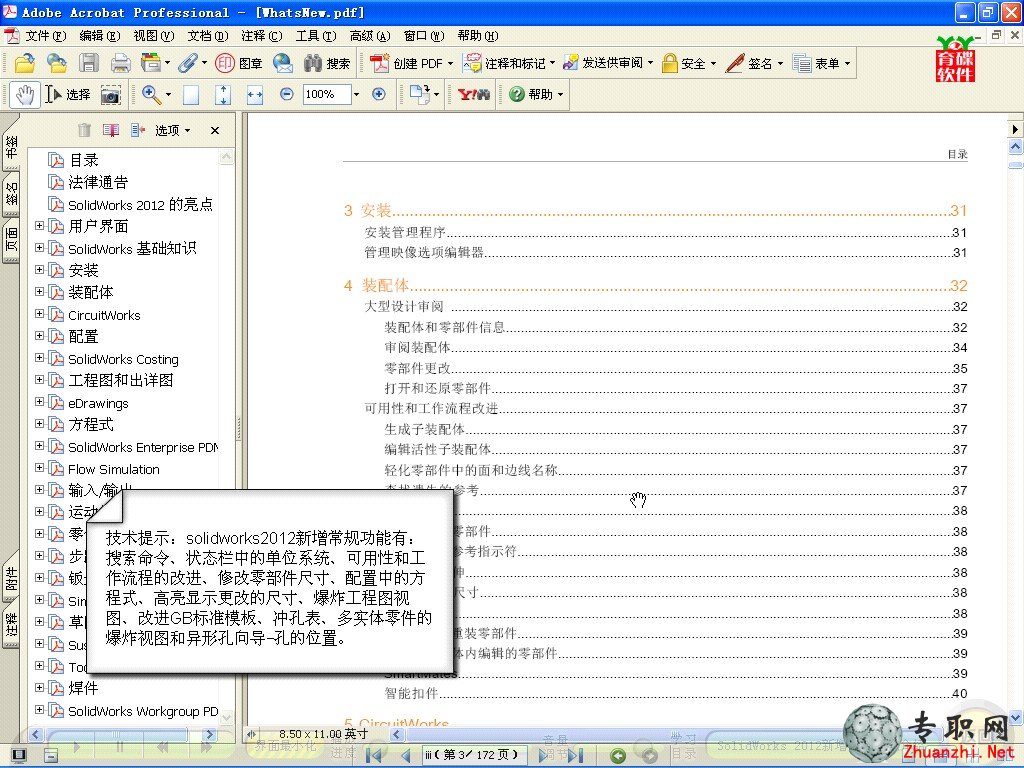This screenshot has width=1024, height=768.
Task: Expand the 焊件 bookmark node
Action: (39, 688)
